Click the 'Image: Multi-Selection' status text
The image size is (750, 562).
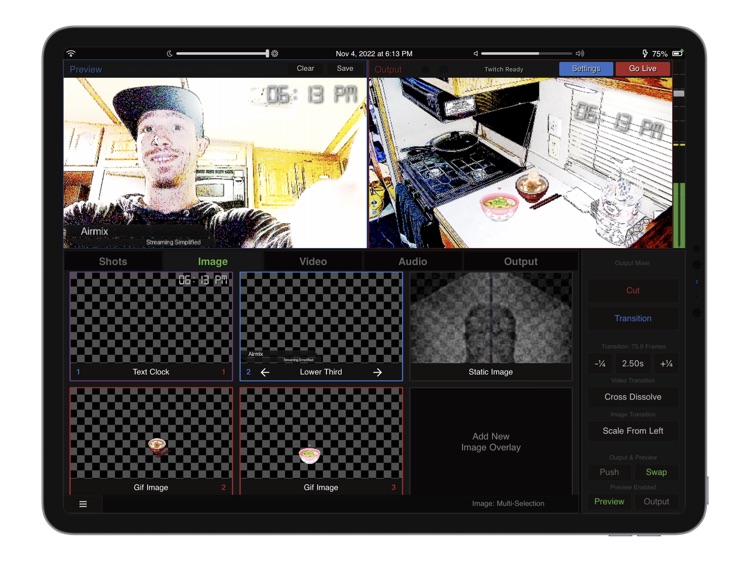[x=508, y=504]
